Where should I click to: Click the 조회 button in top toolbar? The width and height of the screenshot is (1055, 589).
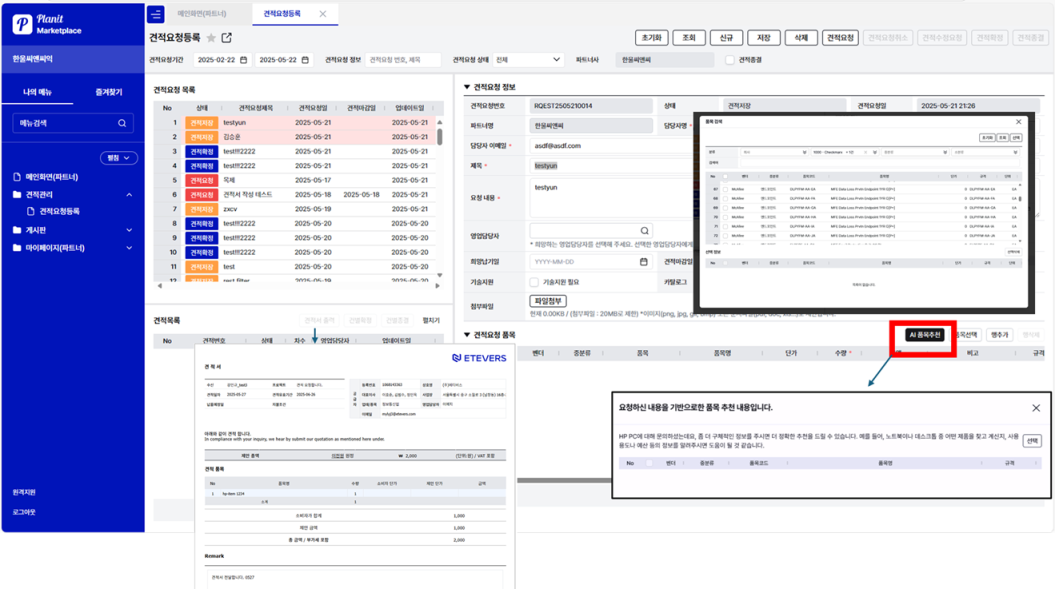[x=689, y=38]
